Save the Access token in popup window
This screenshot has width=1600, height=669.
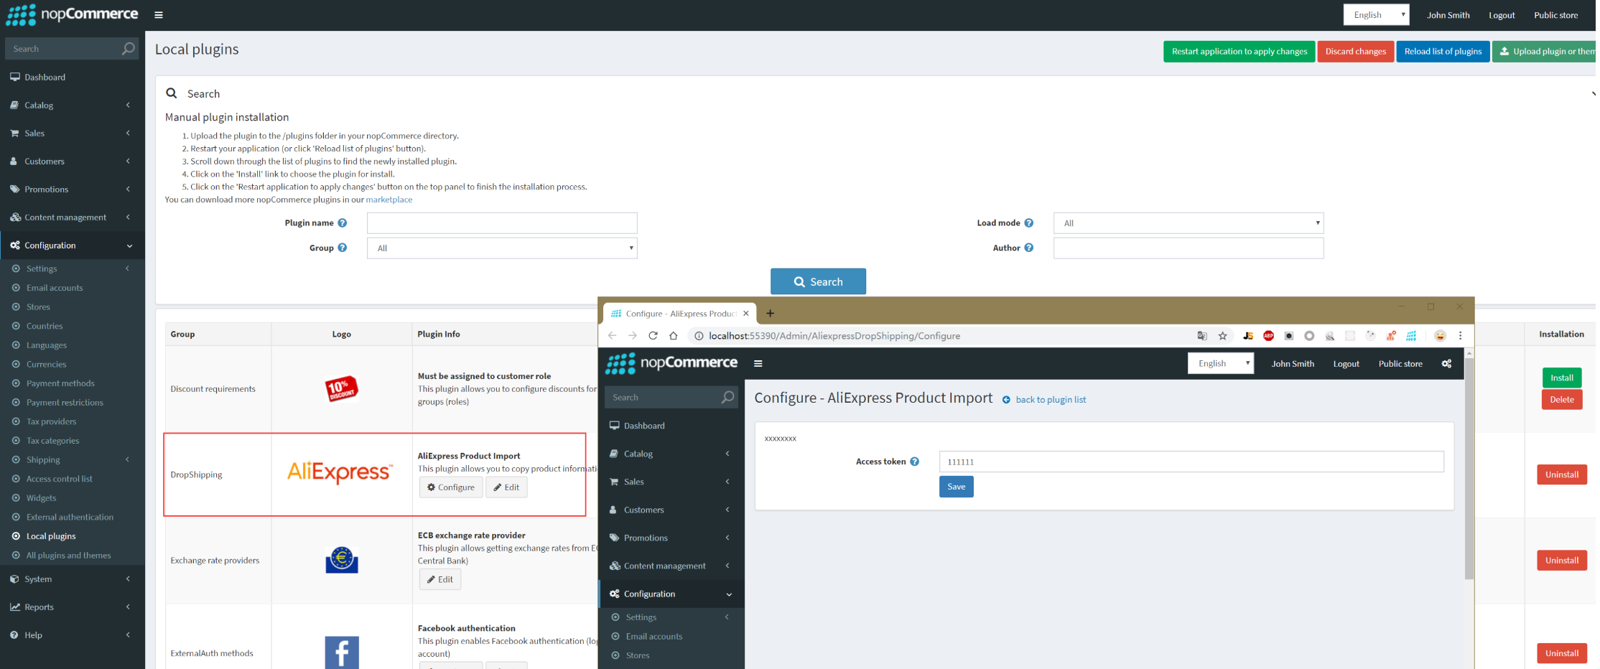tap(956, 486)
